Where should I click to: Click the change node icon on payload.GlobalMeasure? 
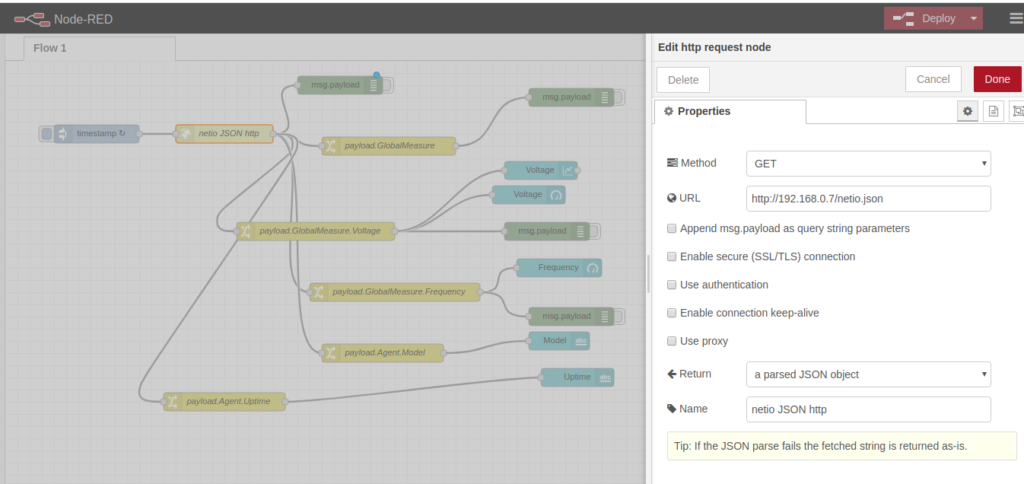(330, 146)
